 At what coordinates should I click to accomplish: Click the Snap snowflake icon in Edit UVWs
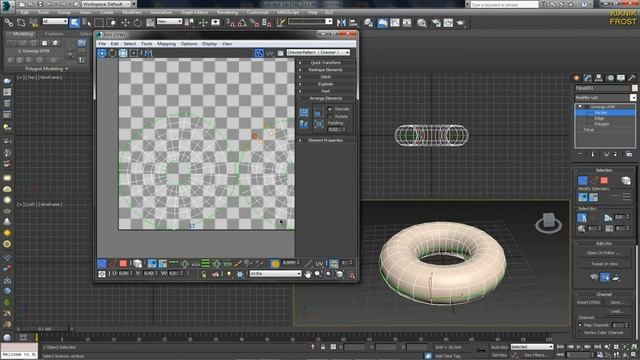pos(240,274)
